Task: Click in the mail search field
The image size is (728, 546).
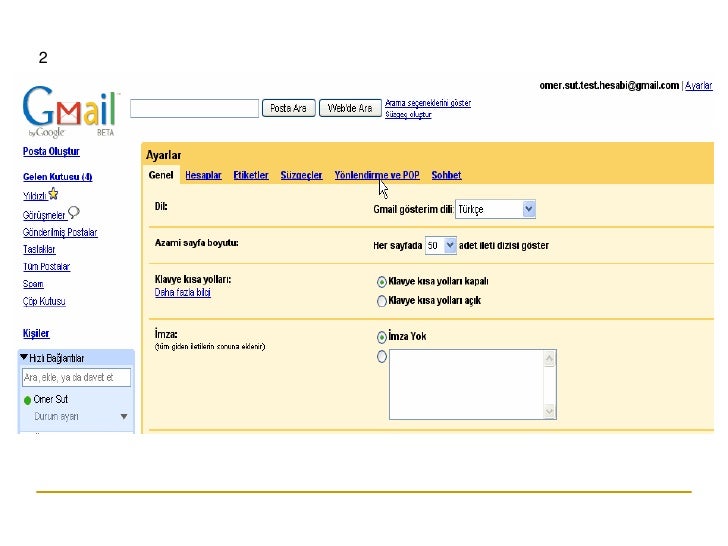Action: [x=195, y=108]
